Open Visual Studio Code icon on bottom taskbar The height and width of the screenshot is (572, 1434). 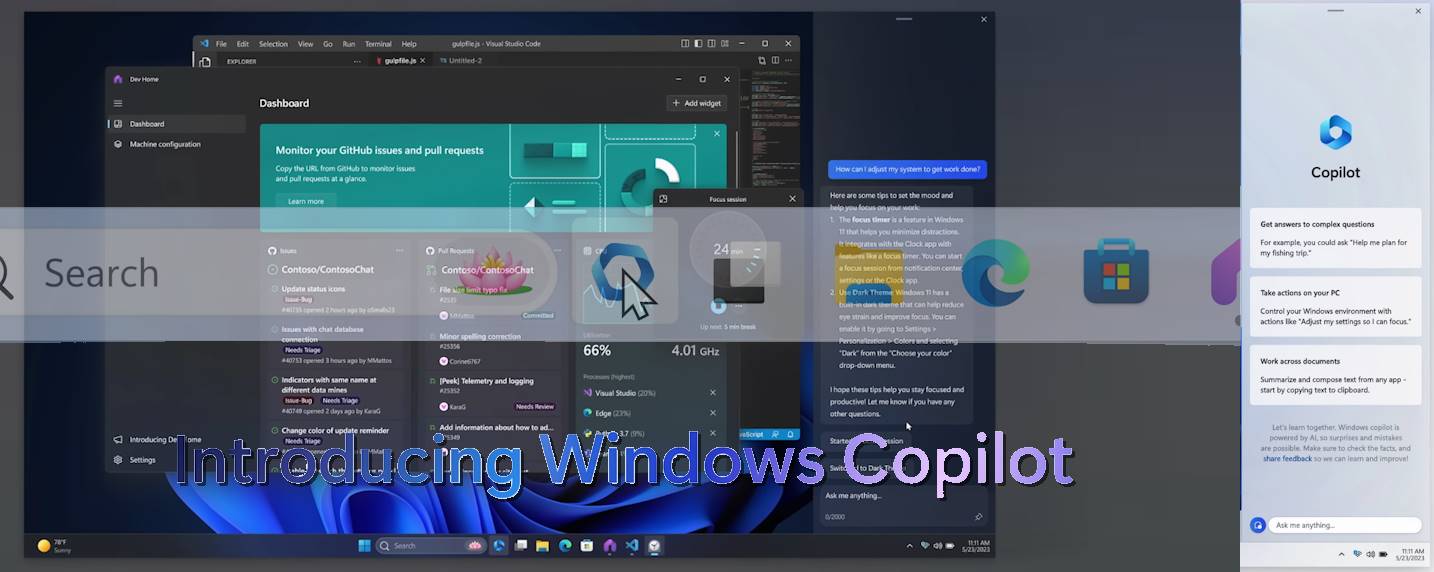click(x=632, y=546)
